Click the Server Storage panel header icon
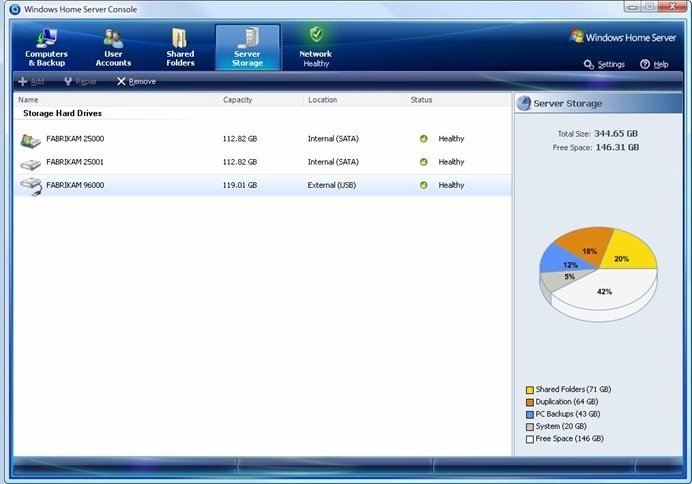 point(524,103)
